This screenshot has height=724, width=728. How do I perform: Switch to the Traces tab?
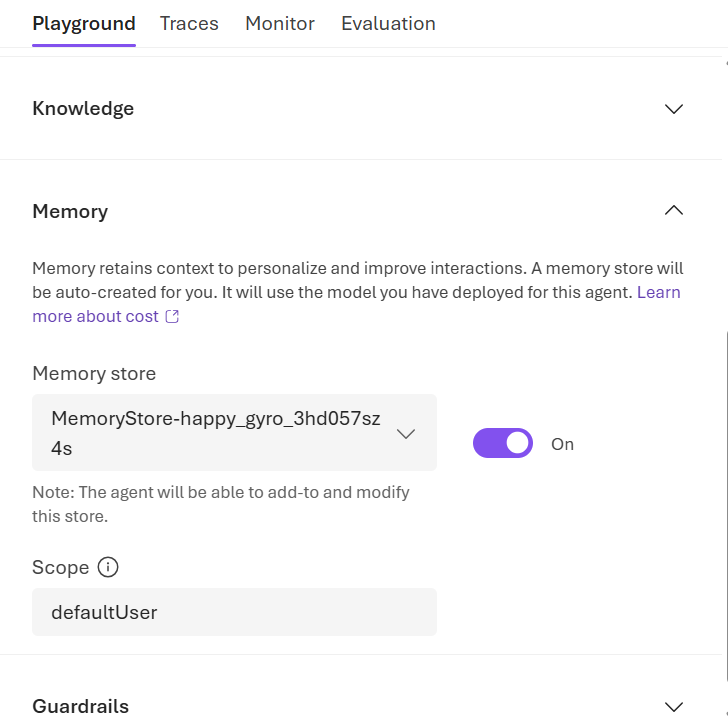189,23
